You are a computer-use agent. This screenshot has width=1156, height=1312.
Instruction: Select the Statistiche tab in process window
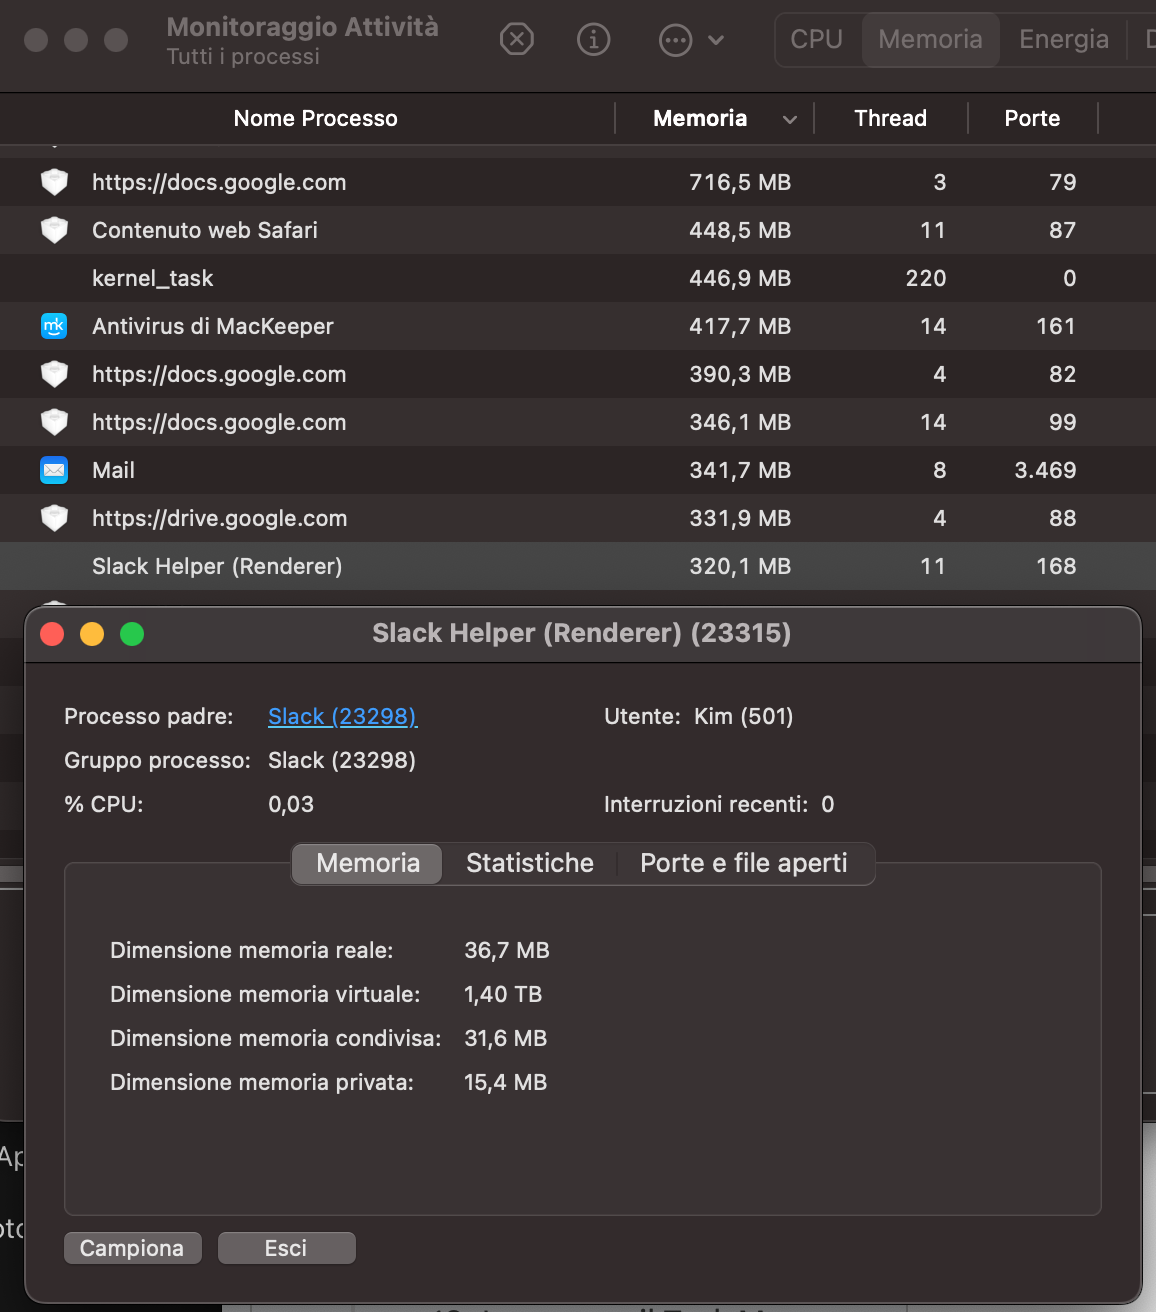pyautogui.click(x=530, y=863)
